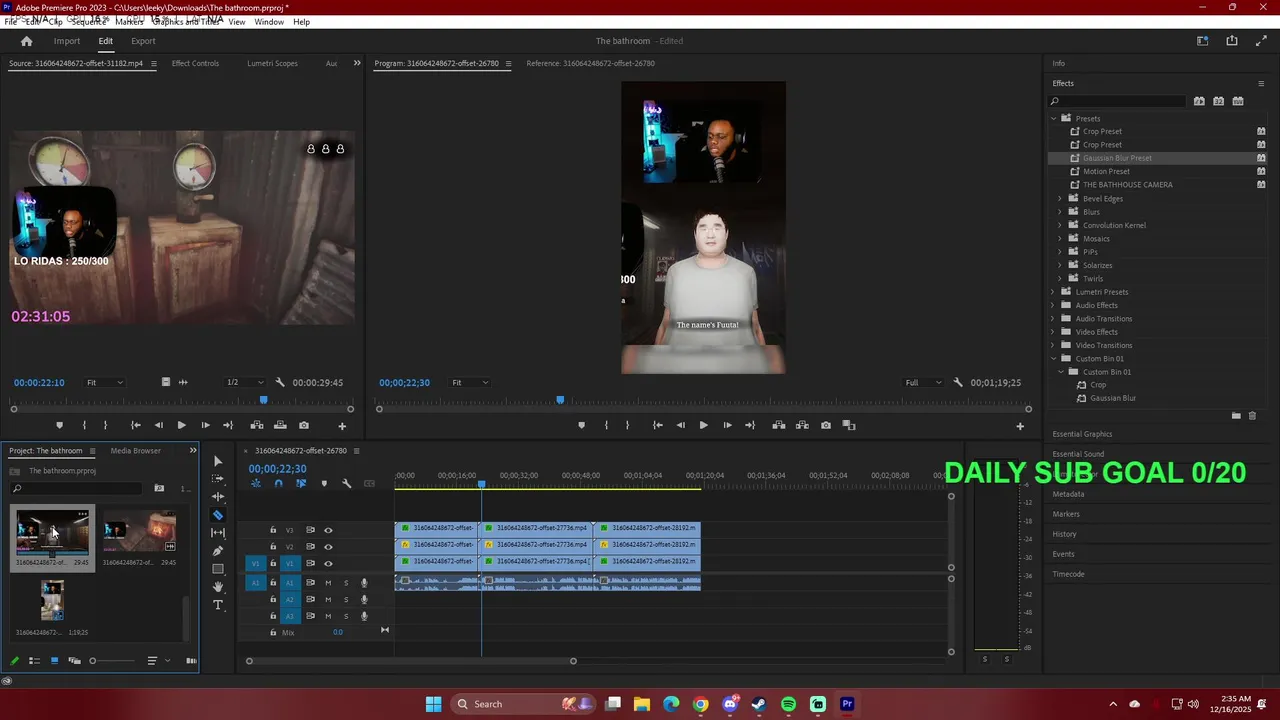Screen dimensions: 1280x720
Task: Expand the Lumetri Presets folder
Action: pyautogui.click(x=1053, y=292)
